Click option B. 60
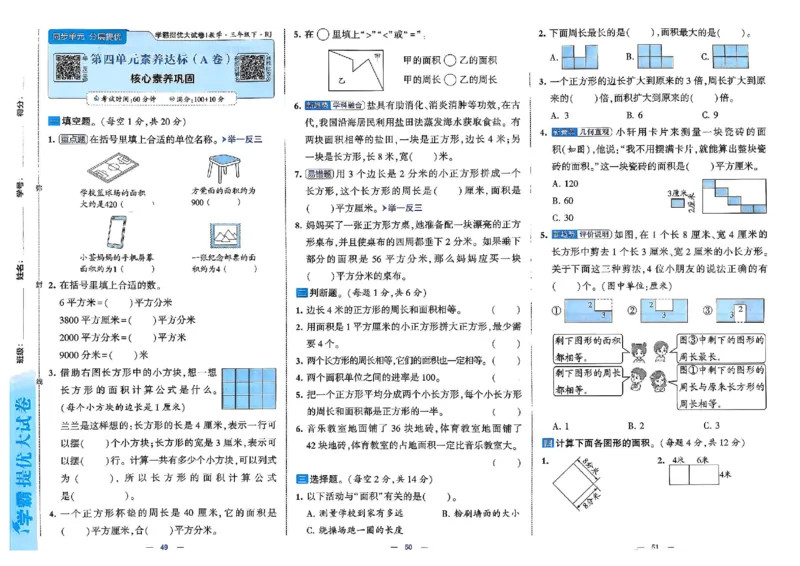 563,201
